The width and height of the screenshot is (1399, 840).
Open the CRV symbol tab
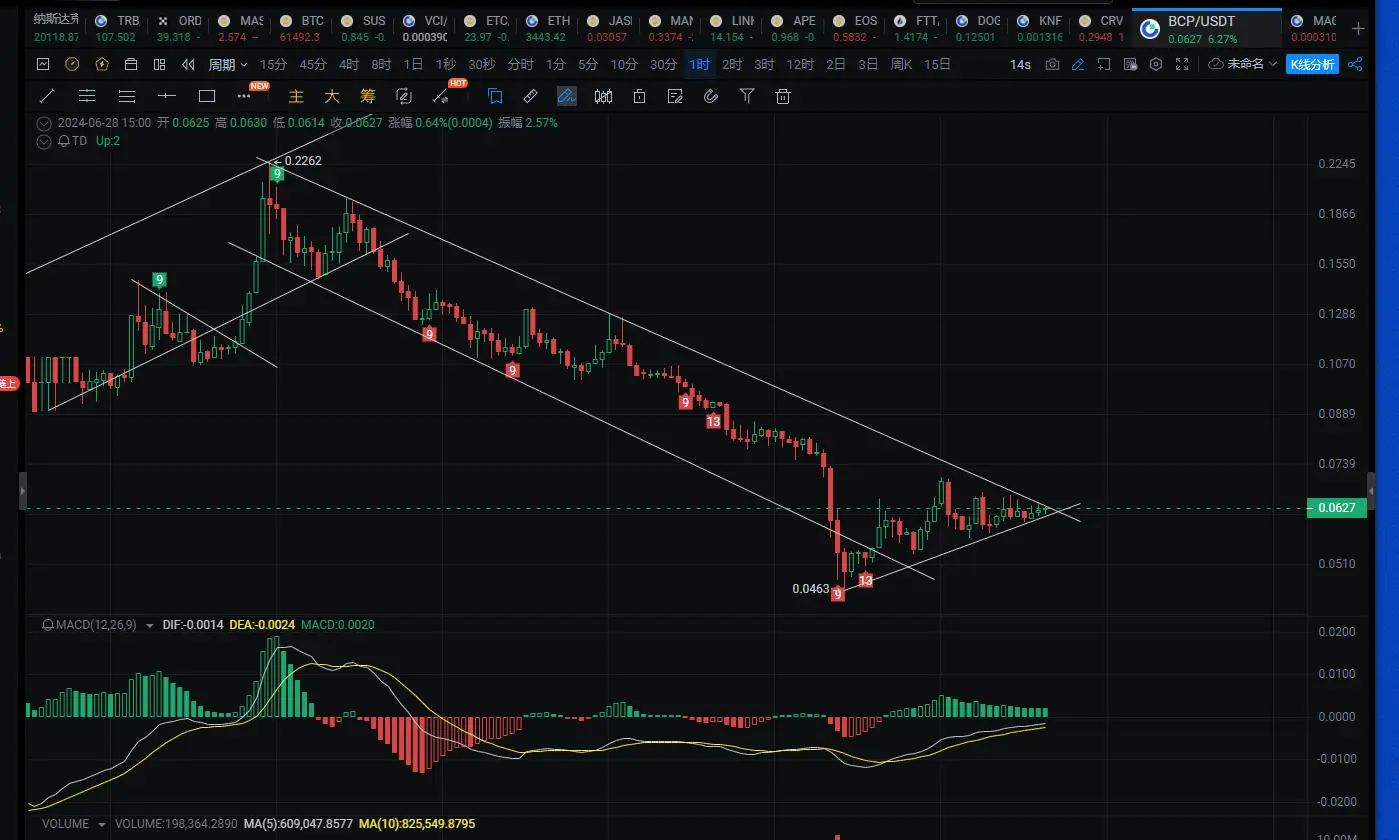coord(1100,28)
